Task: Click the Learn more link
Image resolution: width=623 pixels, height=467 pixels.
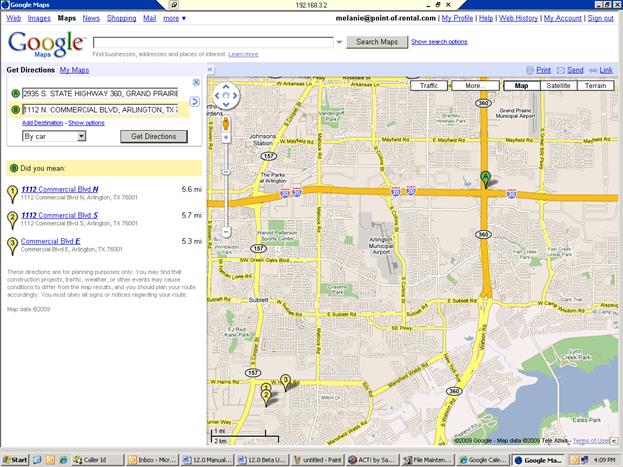Action: click(x=243, y=54)
